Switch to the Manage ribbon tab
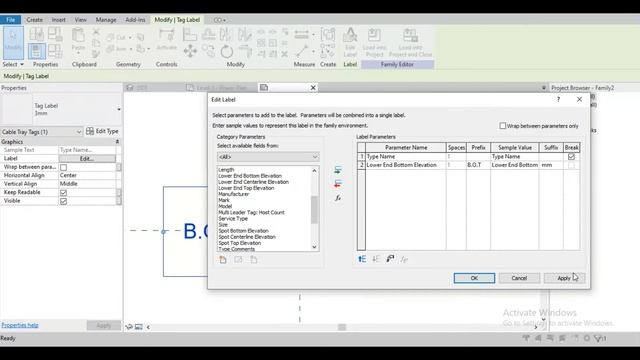The width and height of the screenshot is (640, 360). (x=106, y=20)
